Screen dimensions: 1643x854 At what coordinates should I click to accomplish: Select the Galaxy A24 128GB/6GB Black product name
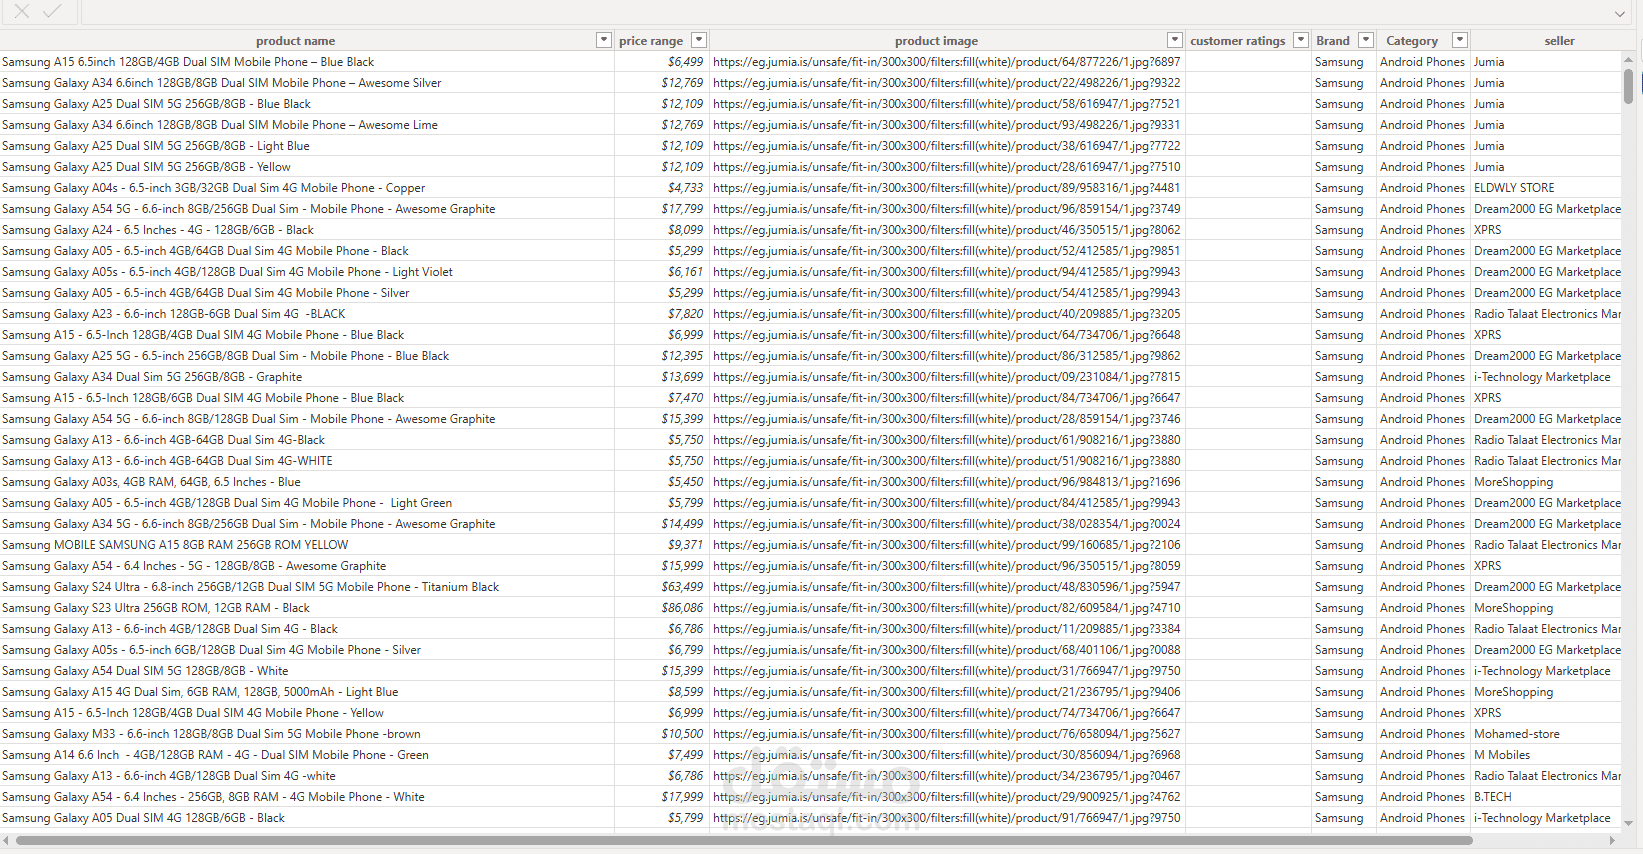(158, 230)
